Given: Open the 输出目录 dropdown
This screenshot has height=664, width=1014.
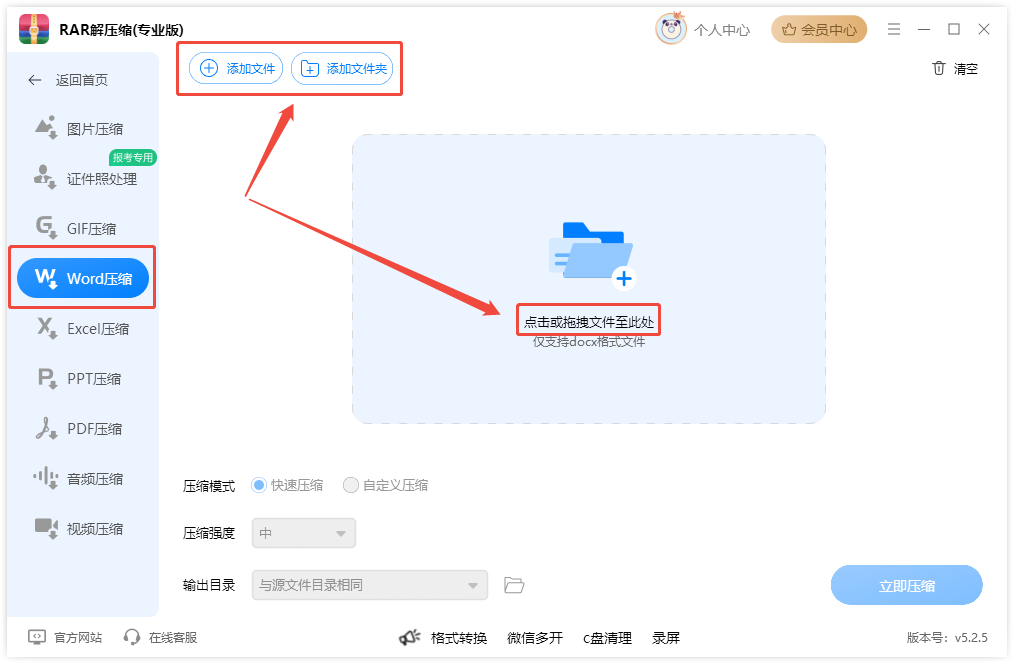Looking at the screenshot, I should coord(370,585).
